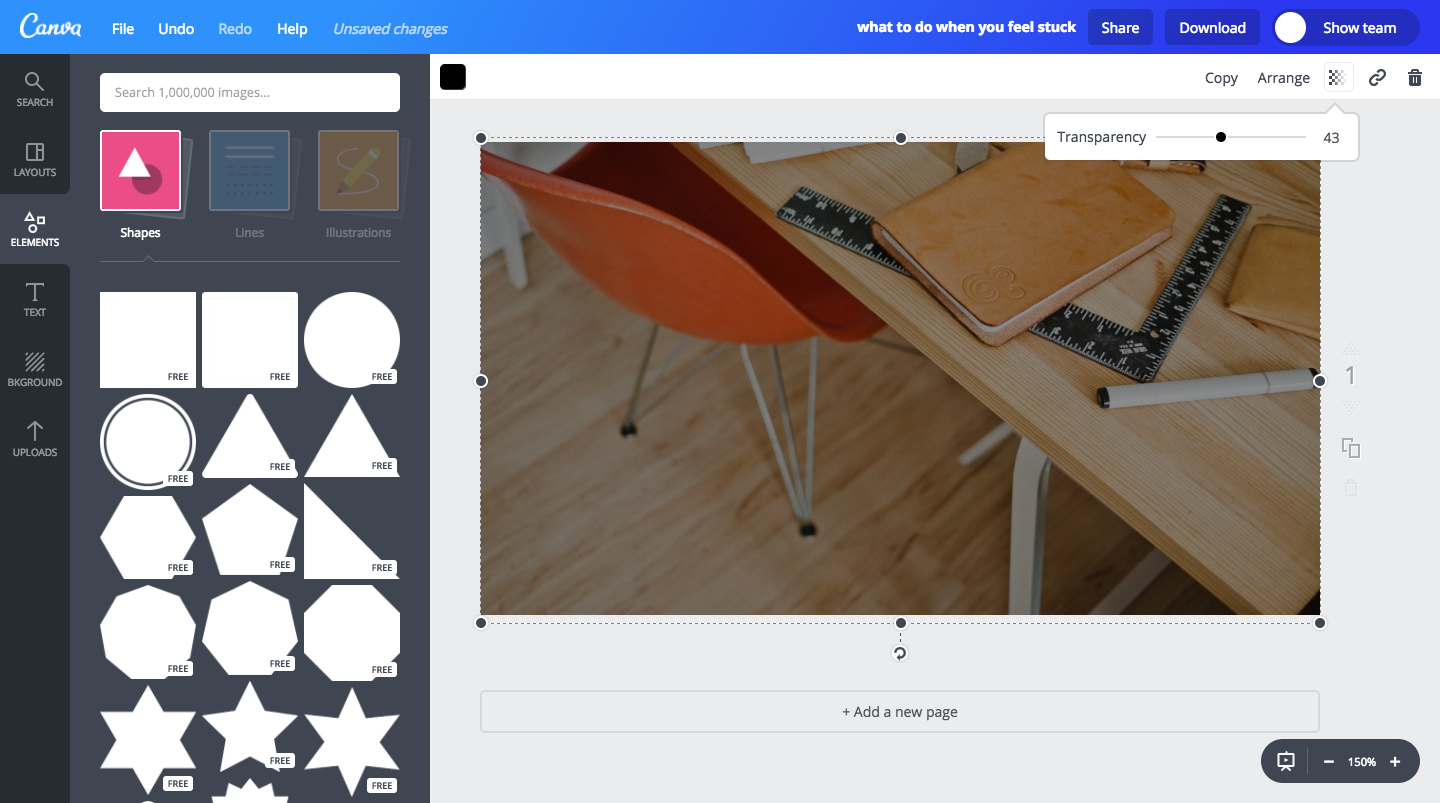The width and height of the screenshot is (1440, 803).
Task: Click the transparency checkerboard icon
Action: [x=1338, y=77]
